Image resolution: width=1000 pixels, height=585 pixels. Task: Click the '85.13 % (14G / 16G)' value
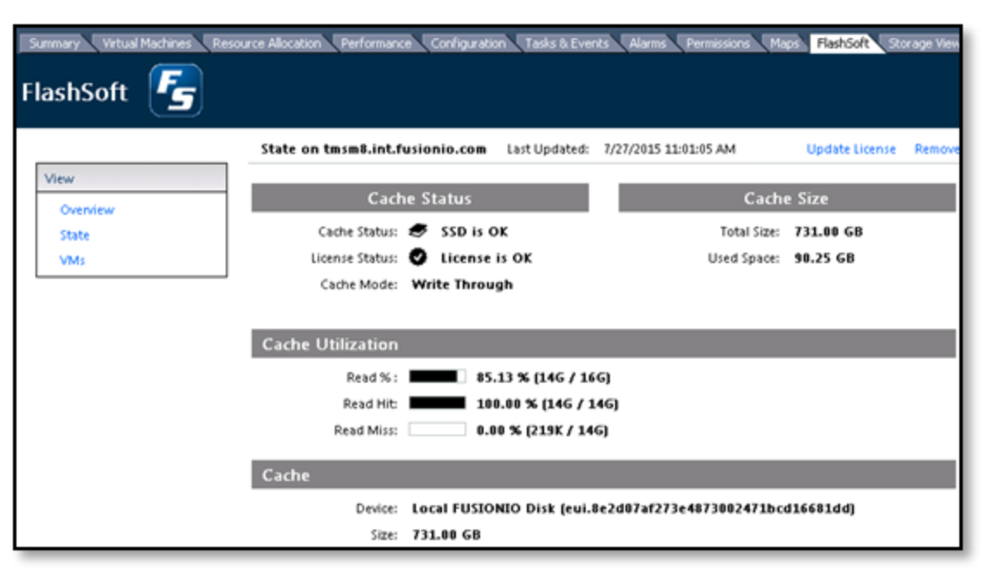pyautogui.click(x=543, y=377)
